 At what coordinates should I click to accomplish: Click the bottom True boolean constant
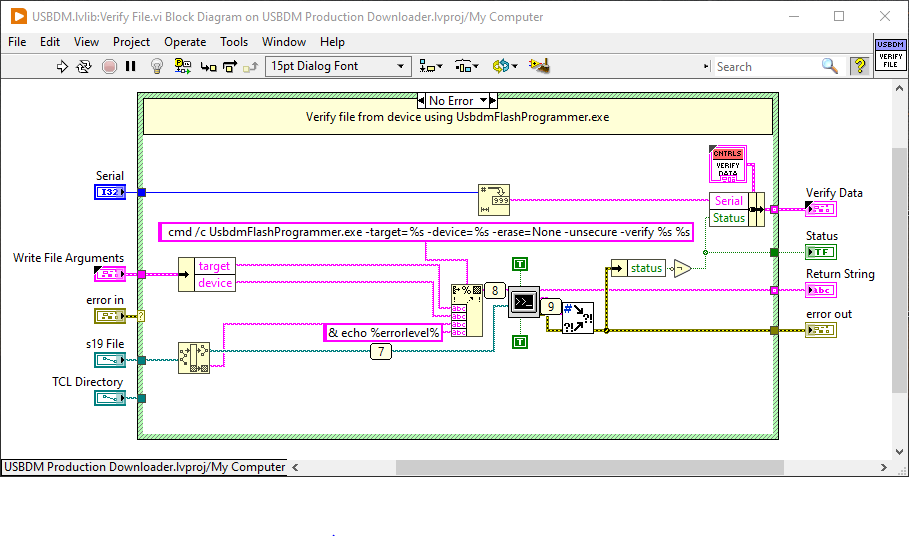520,342
